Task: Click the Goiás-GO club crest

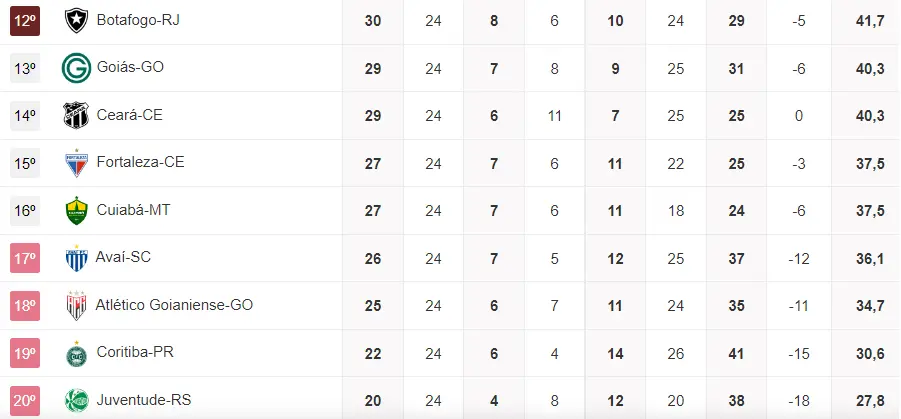Action: coord(76,68)
